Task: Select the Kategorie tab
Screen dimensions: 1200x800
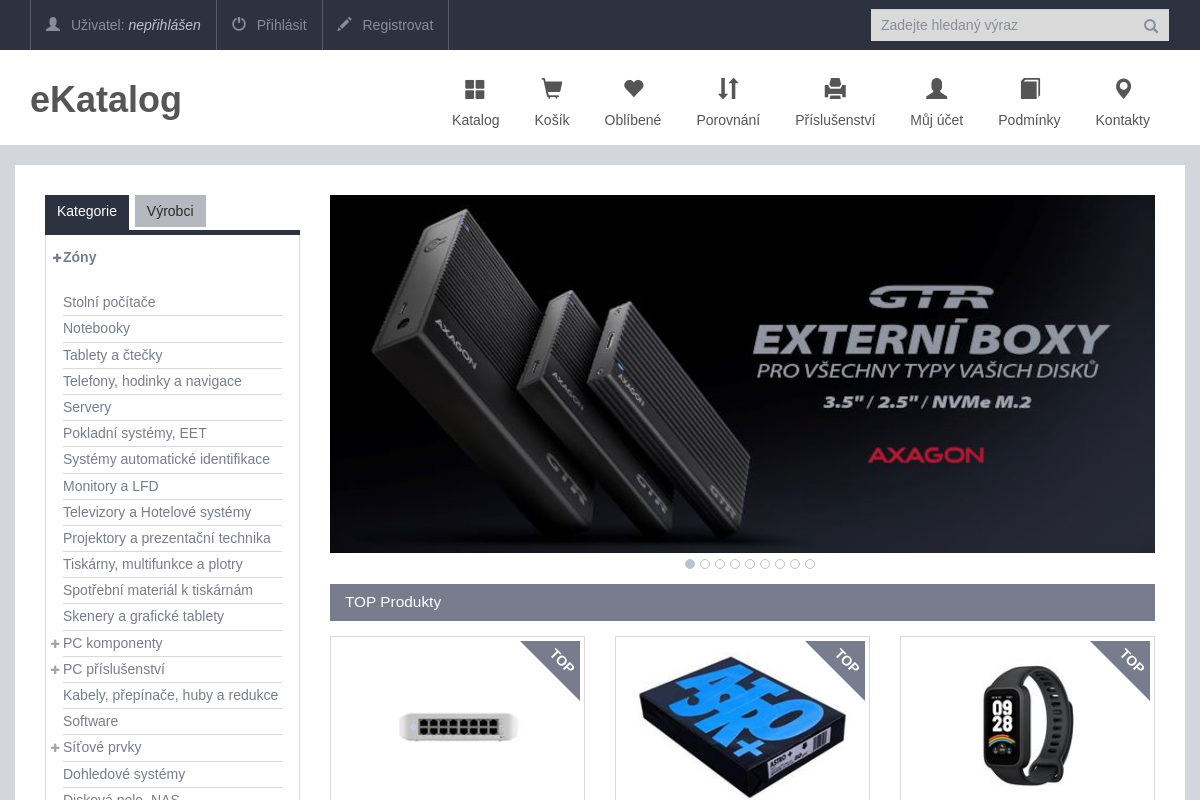Action: pos(87,211)
